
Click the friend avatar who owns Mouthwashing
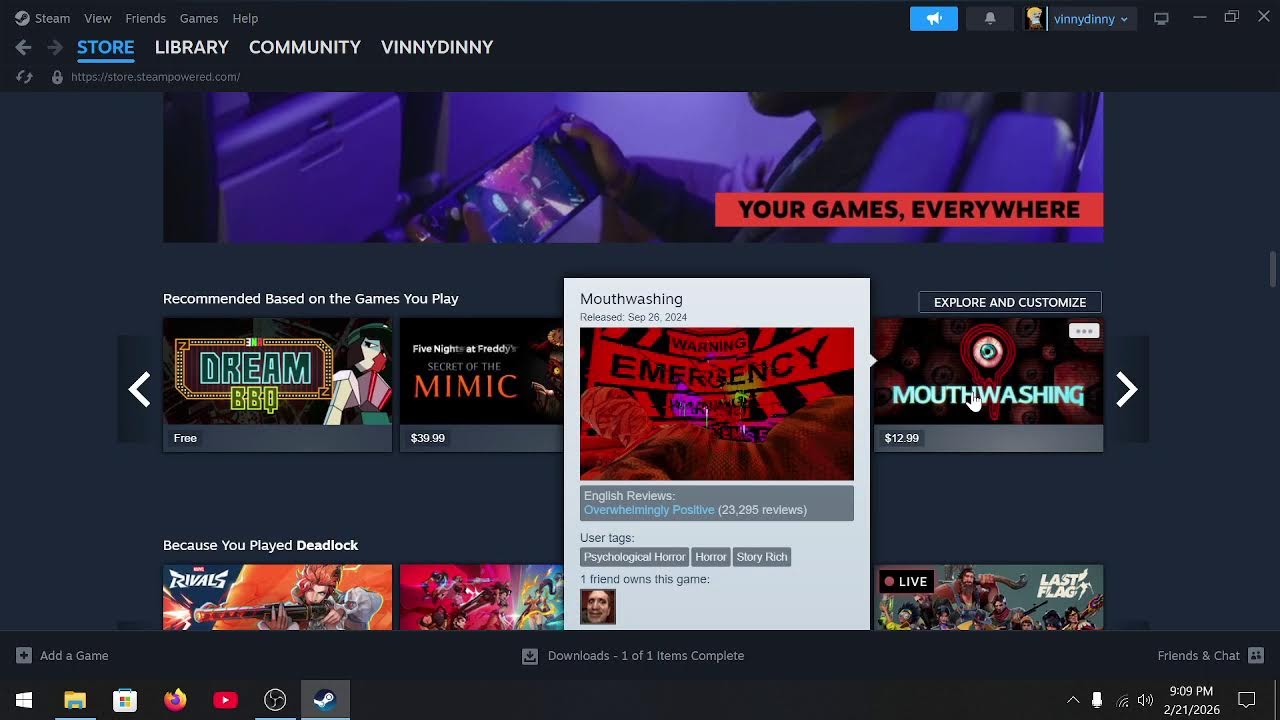598,607
